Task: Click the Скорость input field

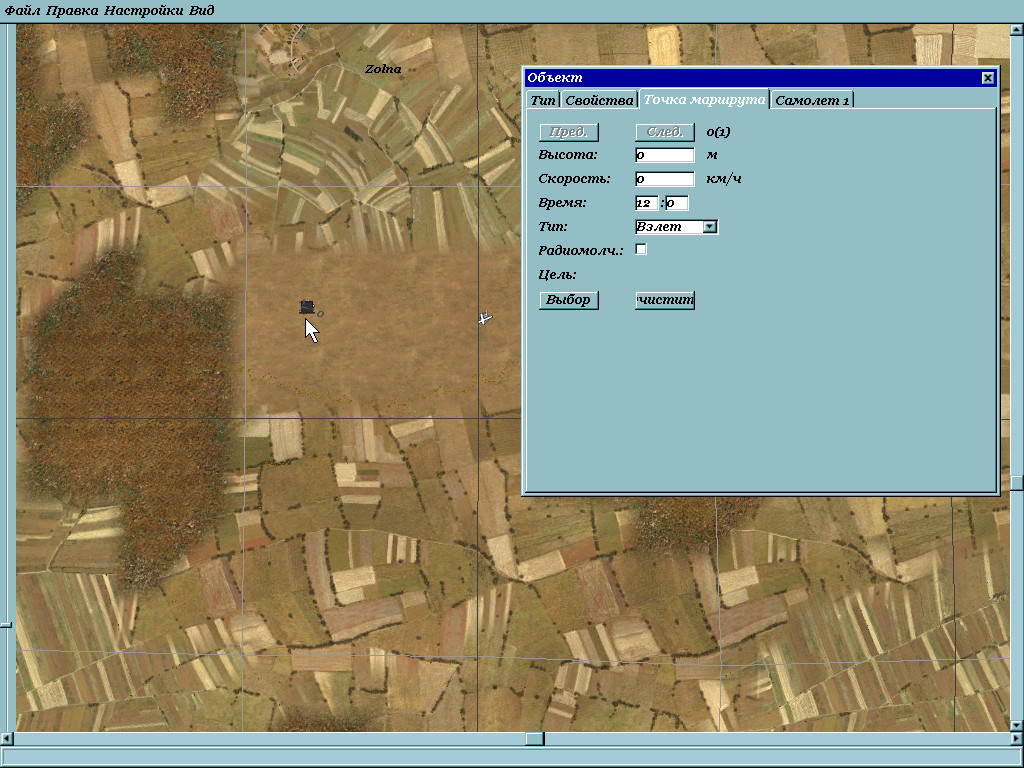Action: coord(664,178)
